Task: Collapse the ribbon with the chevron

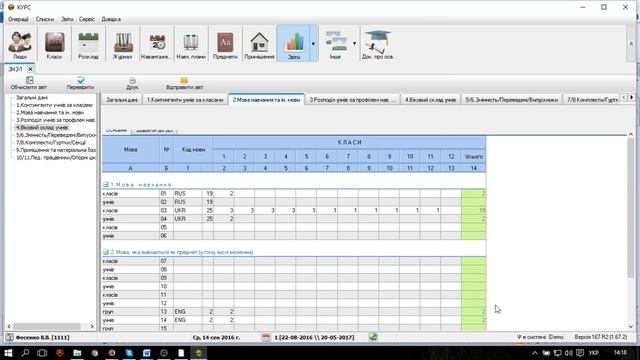Action: [631, 44]
